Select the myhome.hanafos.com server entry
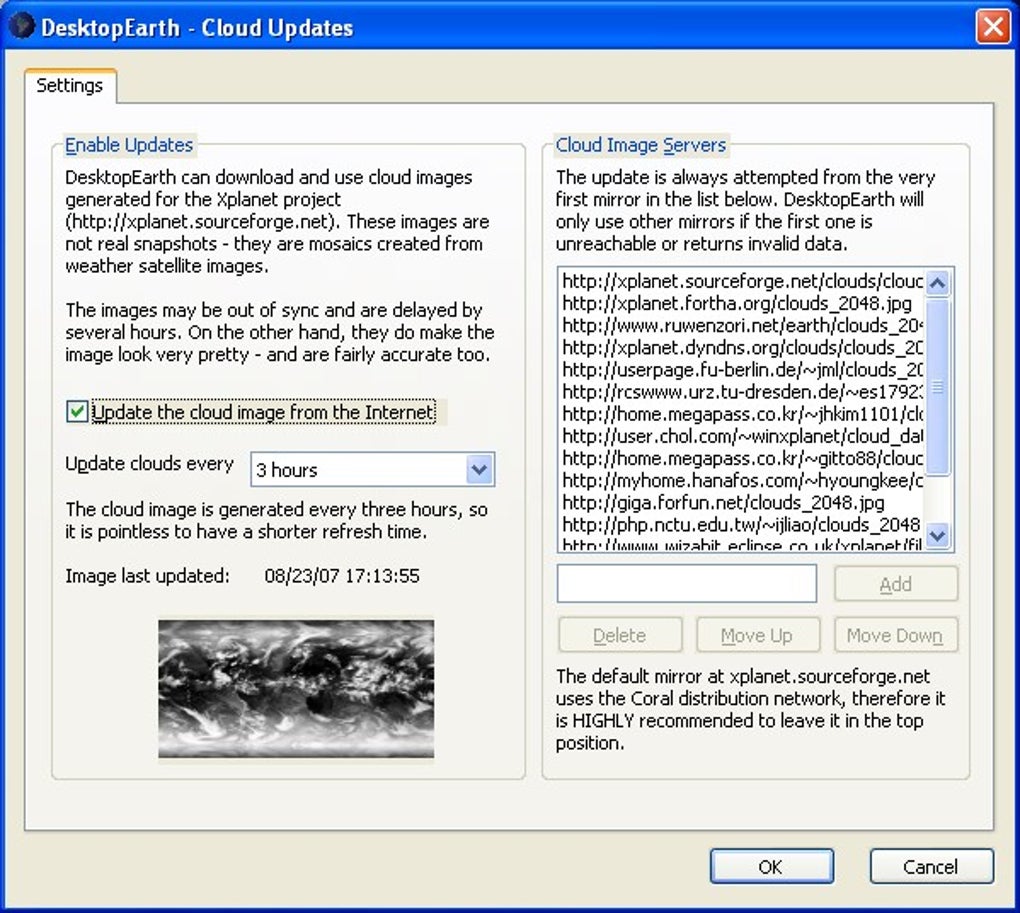This screenshot has width=1020, height=913. pyautogui.click(x=742, y=480)
